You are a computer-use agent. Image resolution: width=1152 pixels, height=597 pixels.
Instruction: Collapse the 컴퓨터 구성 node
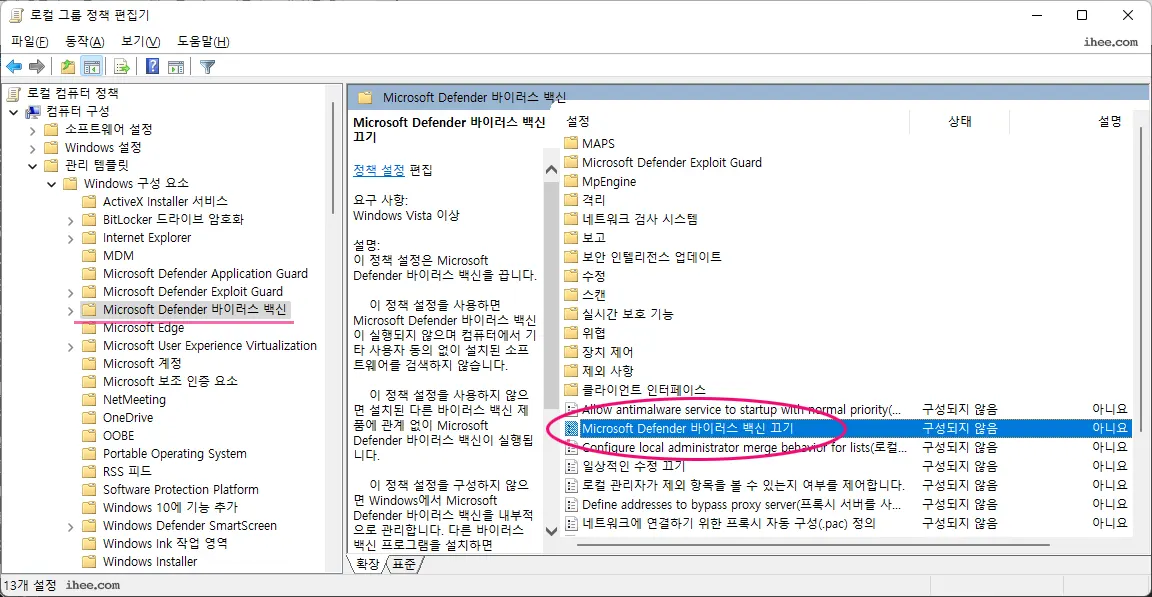point(14,112)
